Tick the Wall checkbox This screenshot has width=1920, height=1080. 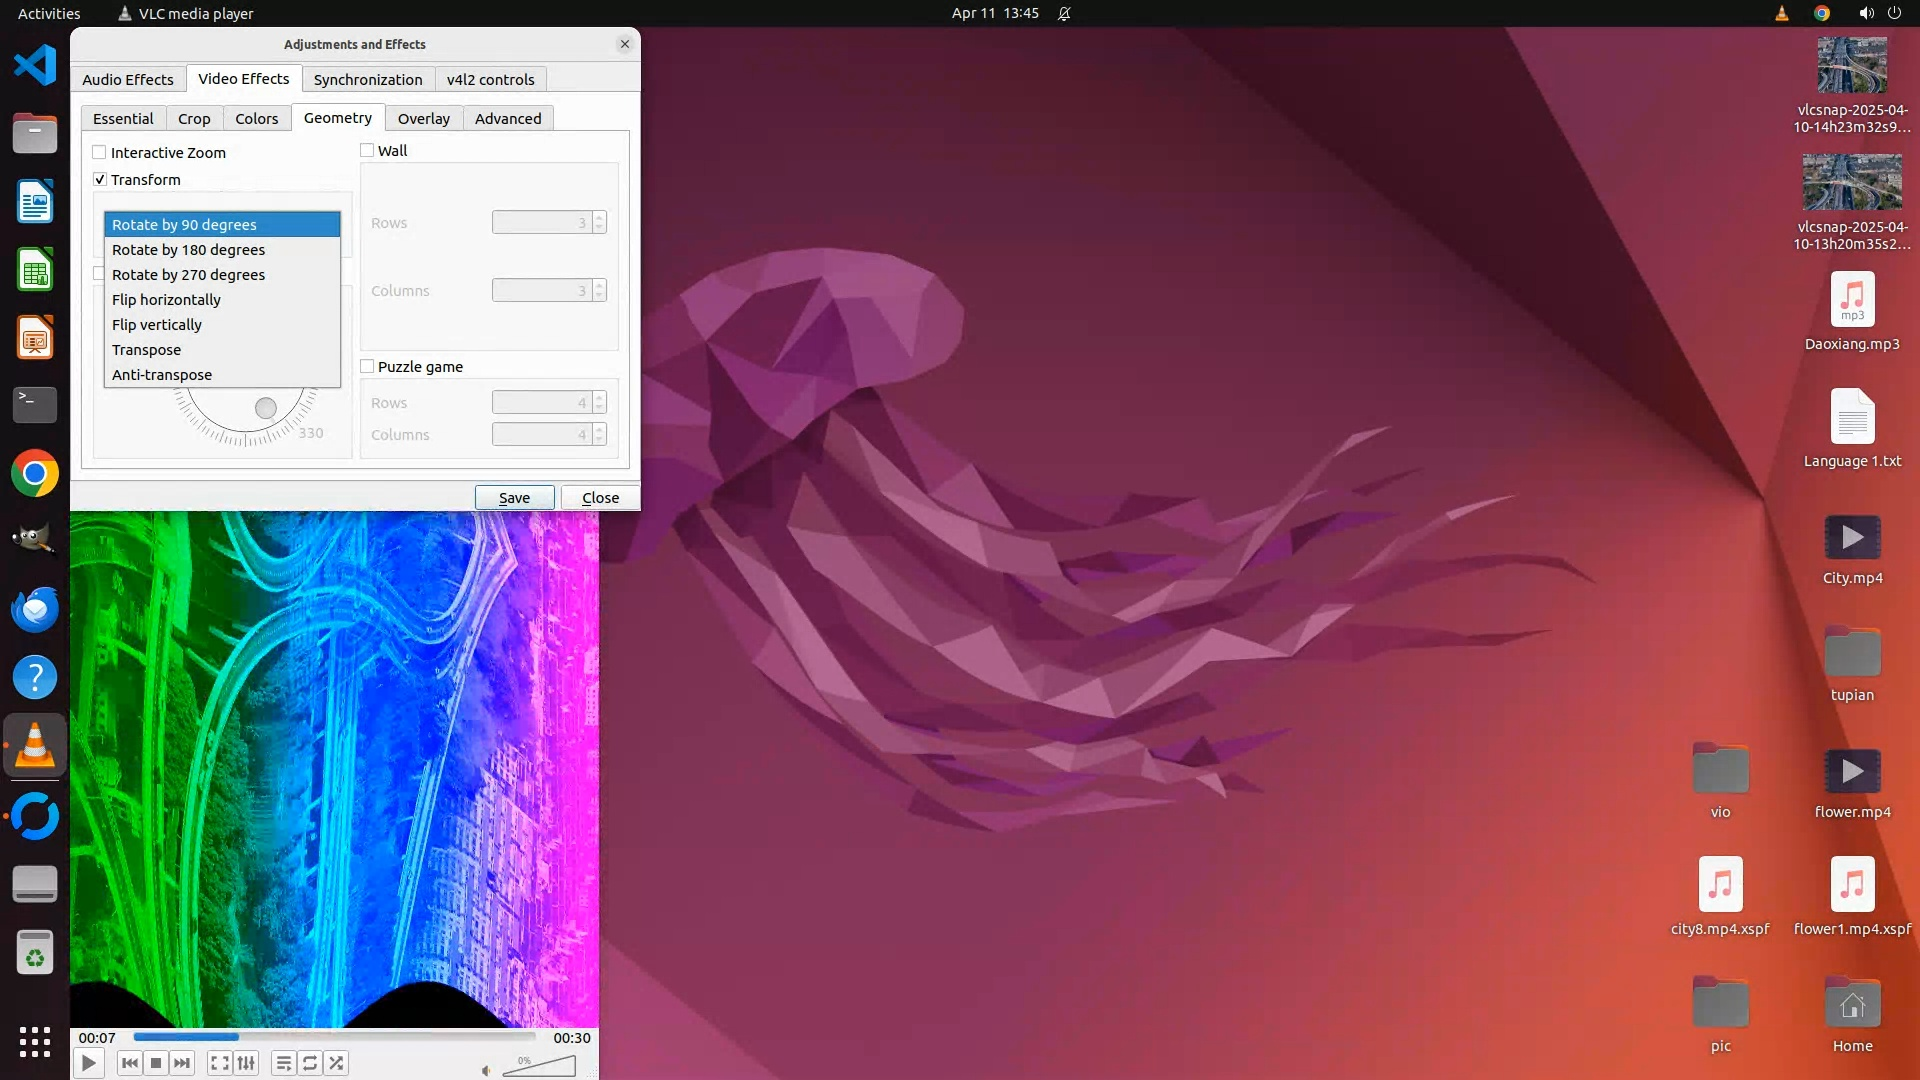[367, 151]
